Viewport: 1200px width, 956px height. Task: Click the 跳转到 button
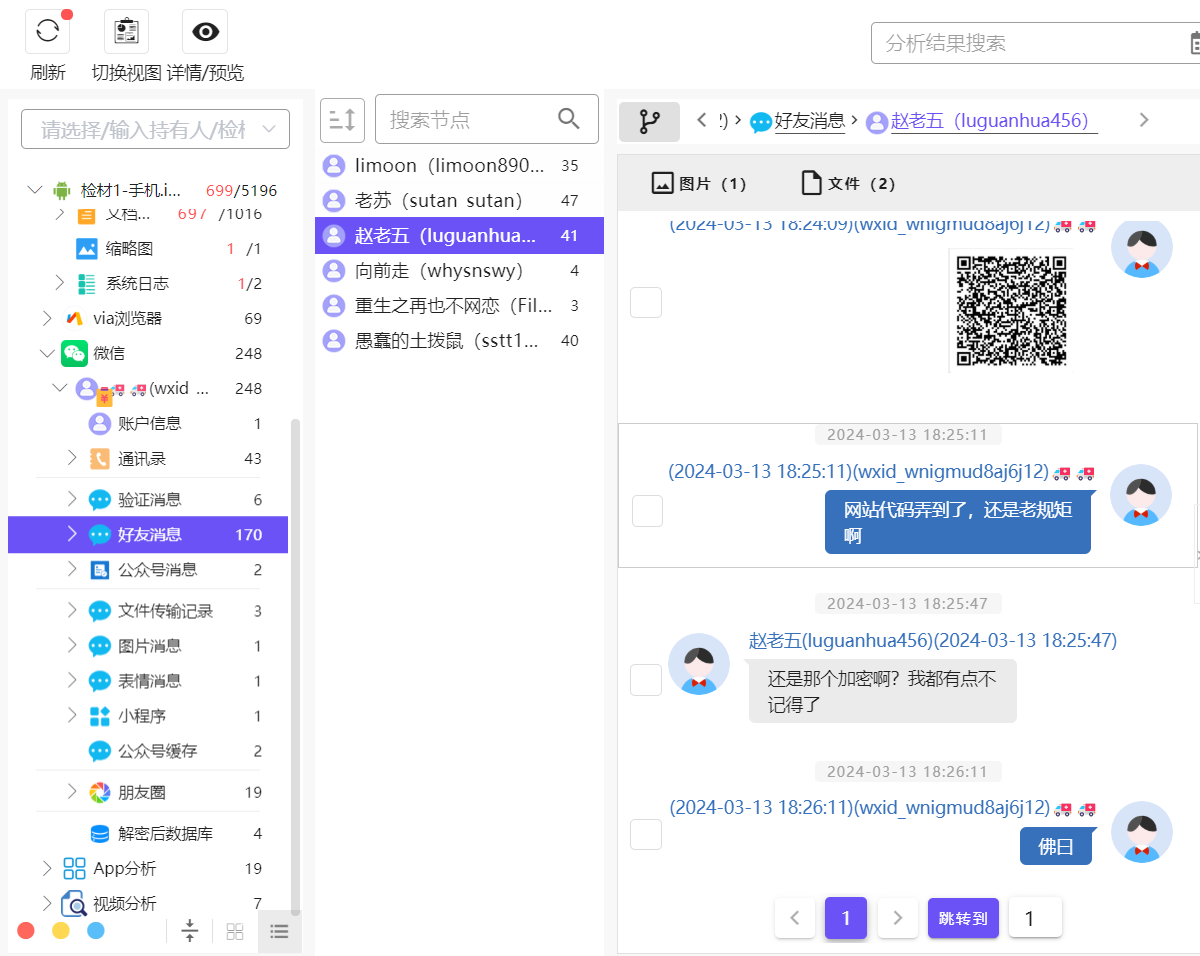[963, 918]
